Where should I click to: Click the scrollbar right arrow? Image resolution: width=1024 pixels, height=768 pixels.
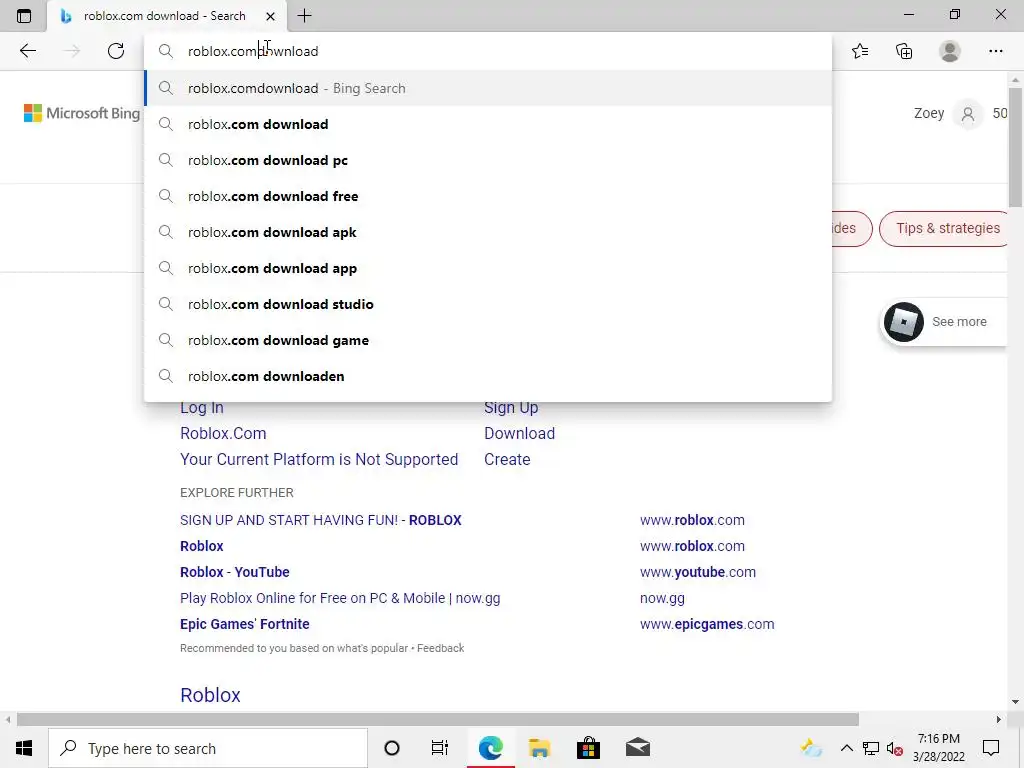999,720
